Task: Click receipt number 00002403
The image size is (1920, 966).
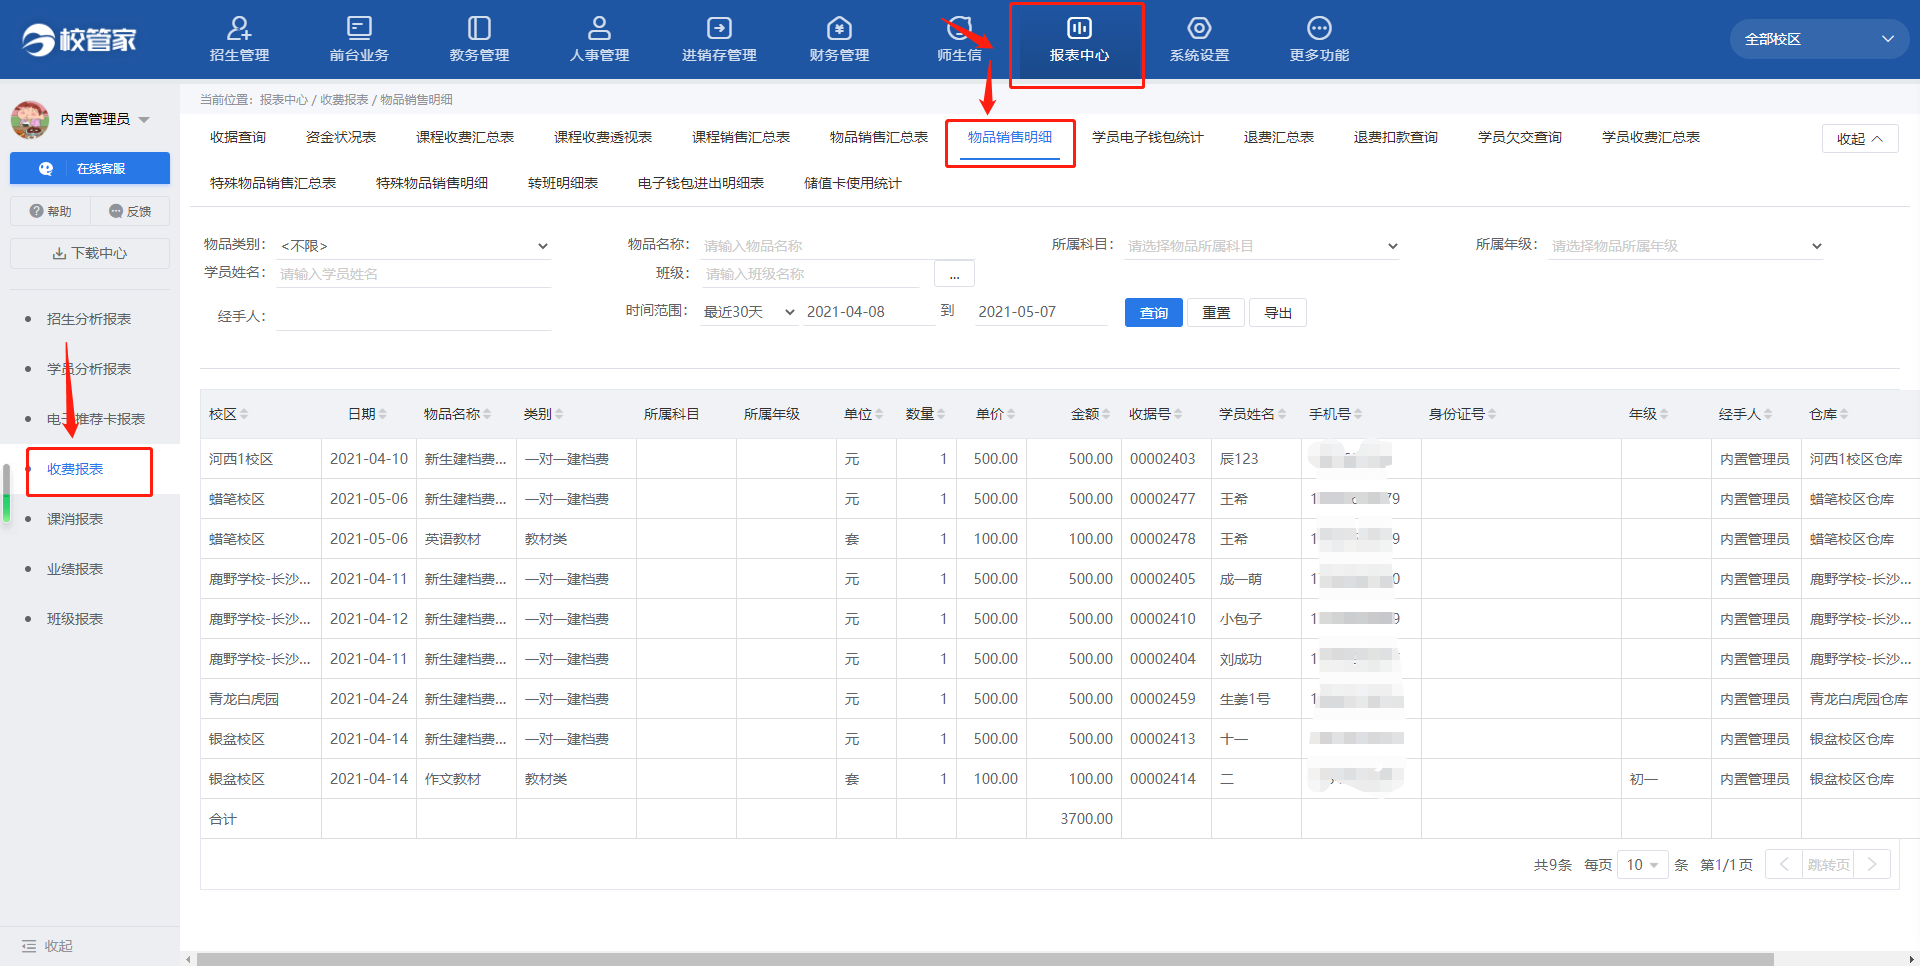Action: tap(1162, 459)
